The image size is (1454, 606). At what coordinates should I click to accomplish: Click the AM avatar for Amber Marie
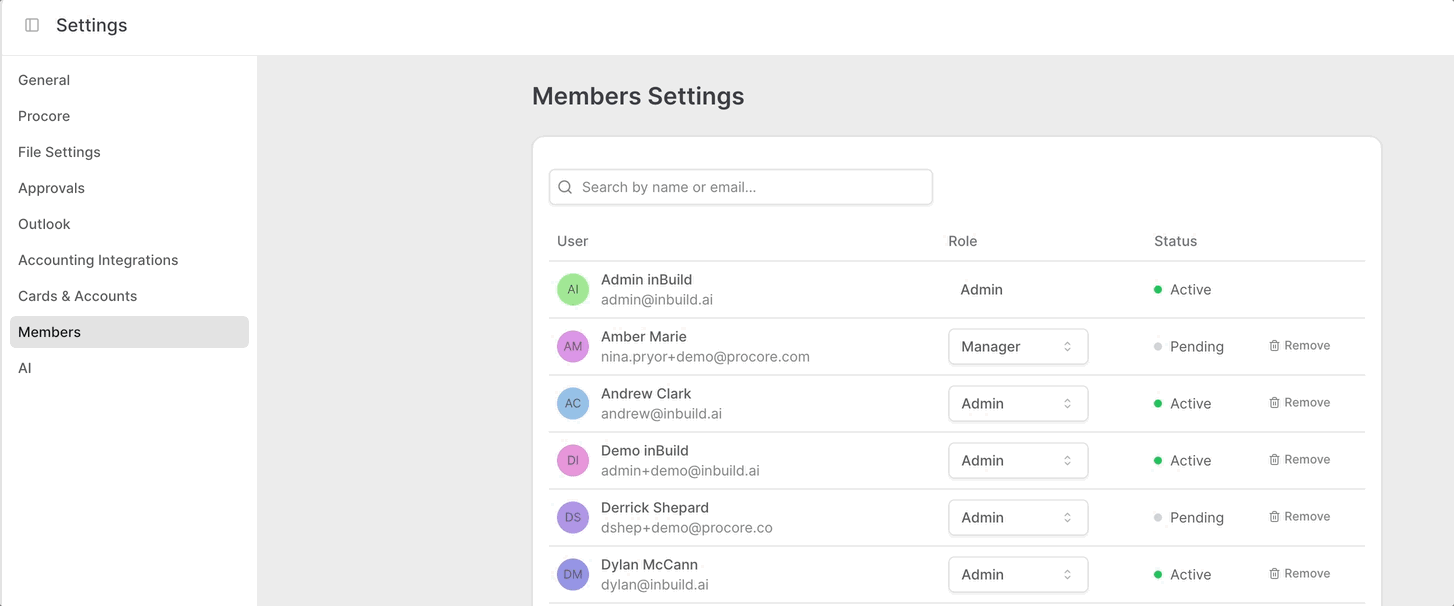pos(573,347)
